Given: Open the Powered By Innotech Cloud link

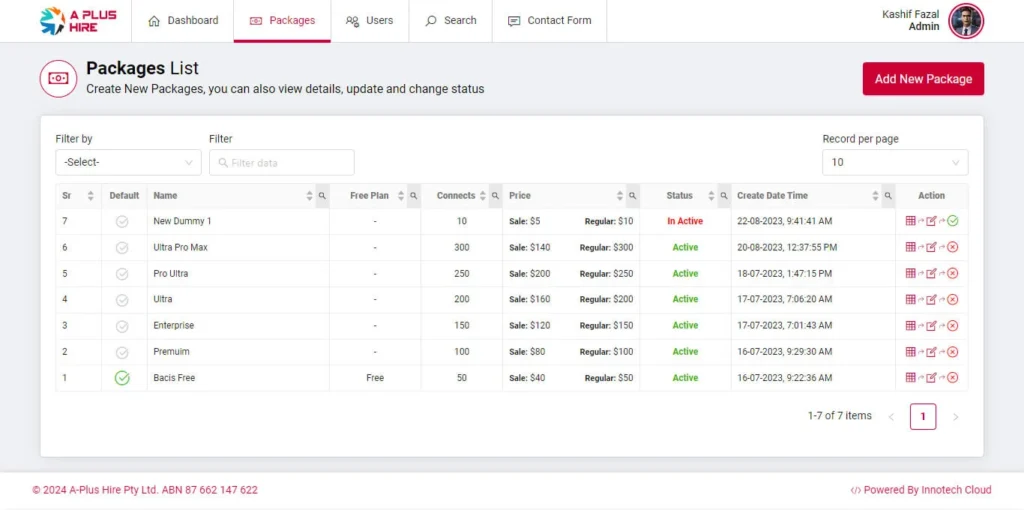Looking at the screenshot, I should click(921, 490).
